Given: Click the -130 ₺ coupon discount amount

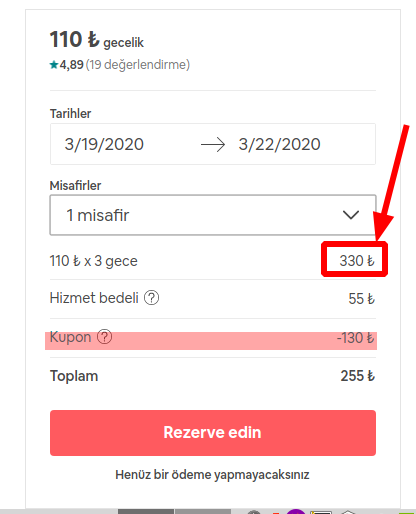Looking at the screenshot, I should pos(356,338).
